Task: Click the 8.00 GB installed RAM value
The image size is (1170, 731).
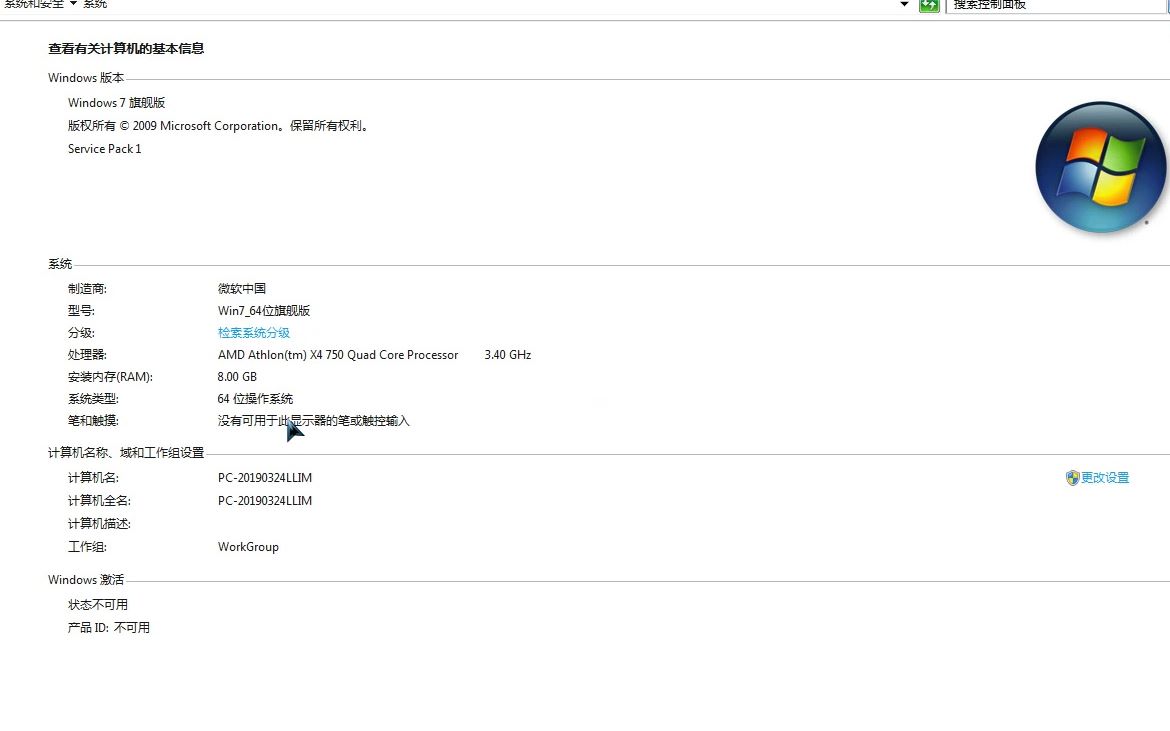Action: click(237, 376)
